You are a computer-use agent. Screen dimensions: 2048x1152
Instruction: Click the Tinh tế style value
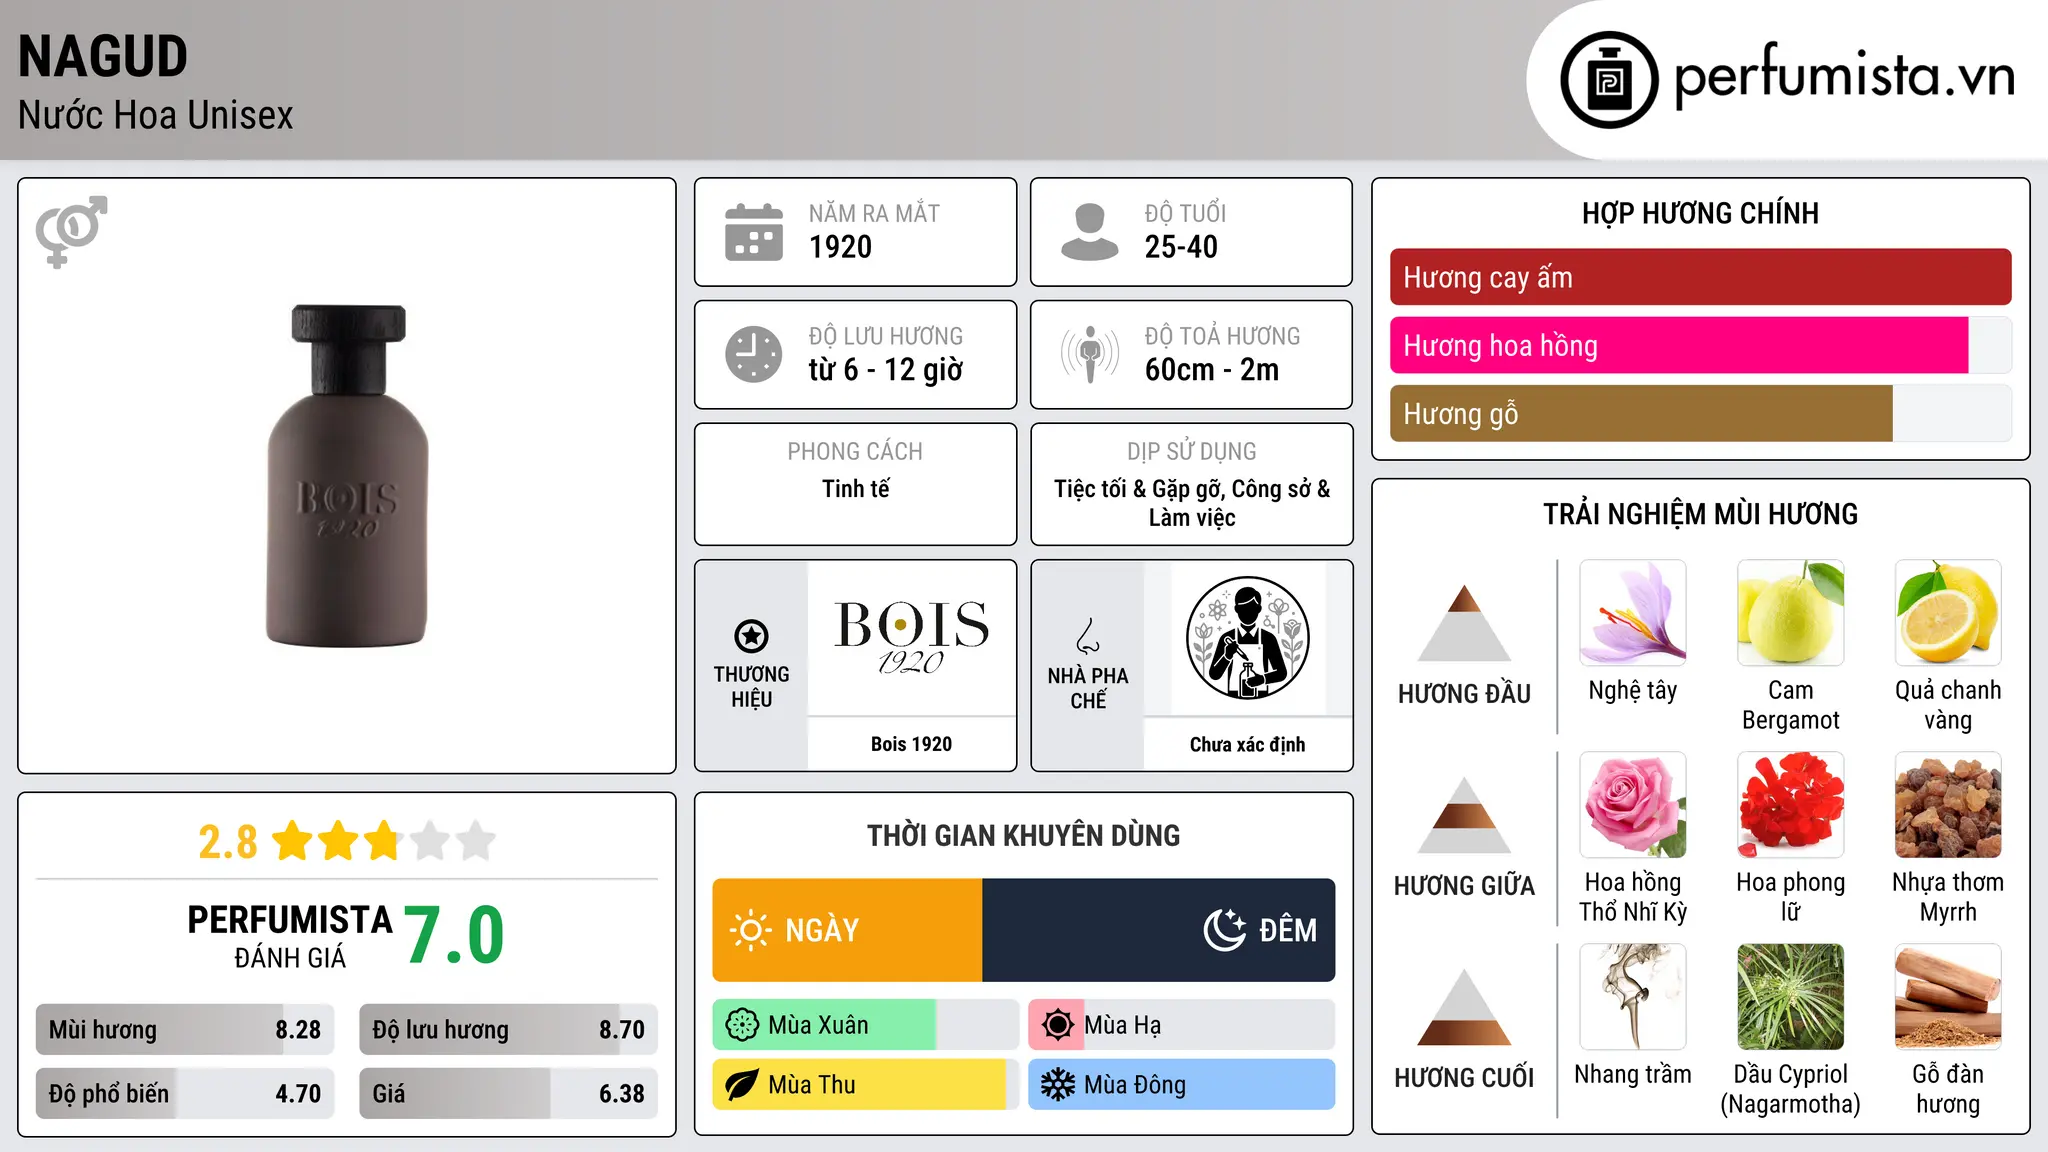pos(855,489)
